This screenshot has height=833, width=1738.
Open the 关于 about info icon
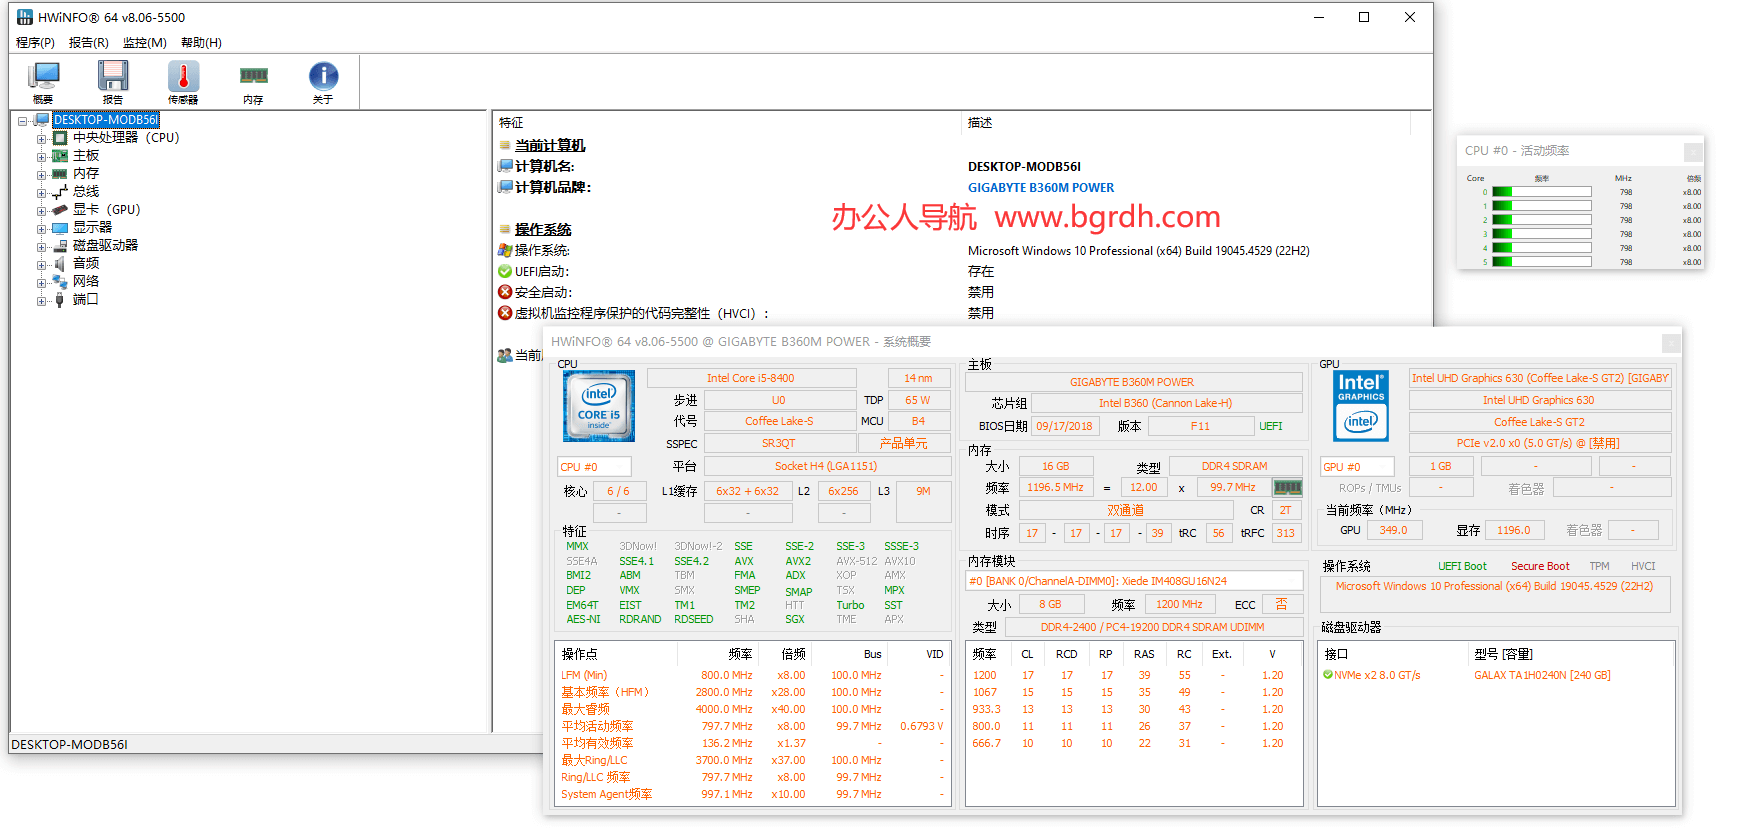(323, 81)
